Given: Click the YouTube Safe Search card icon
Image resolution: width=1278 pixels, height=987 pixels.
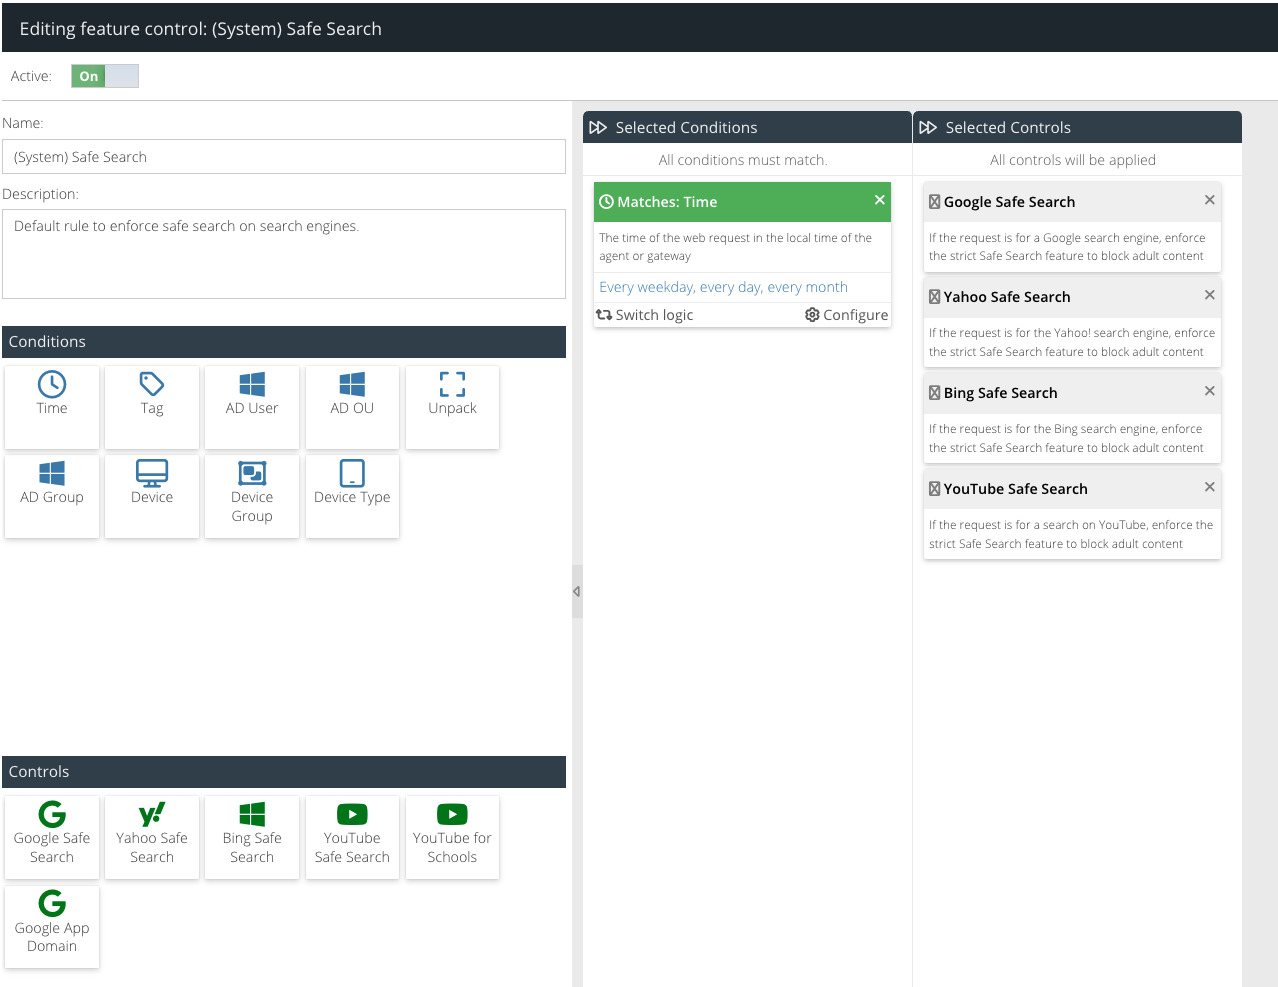Looking at the screenshot, I should click(934, 489).
